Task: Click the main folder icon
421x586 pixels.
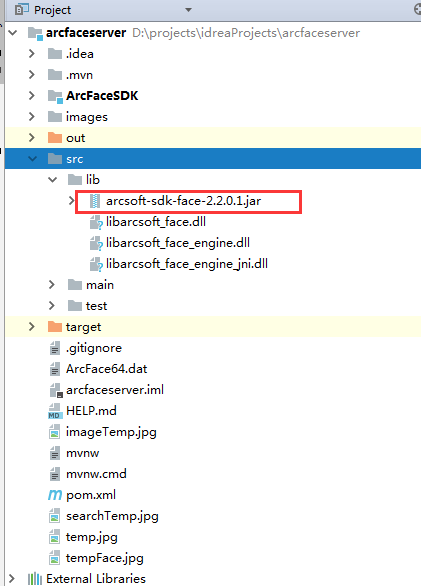Action: 75,285
